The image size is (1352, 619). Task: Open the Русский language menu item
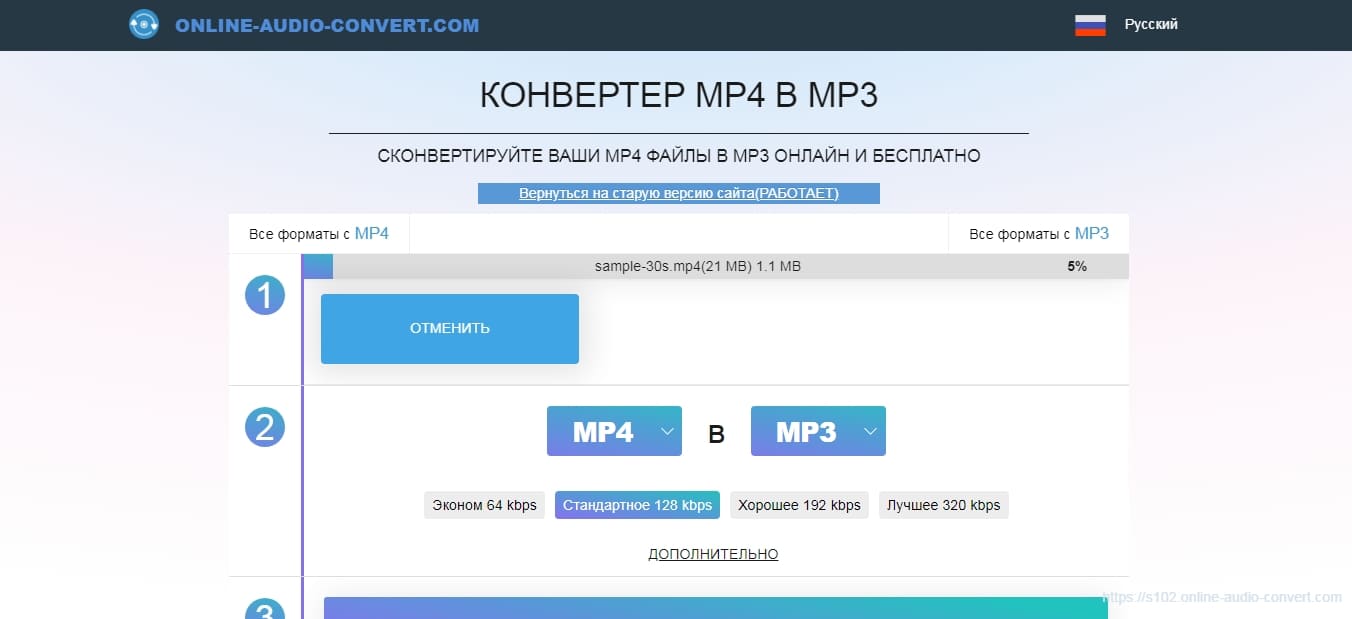[1151, 23]
